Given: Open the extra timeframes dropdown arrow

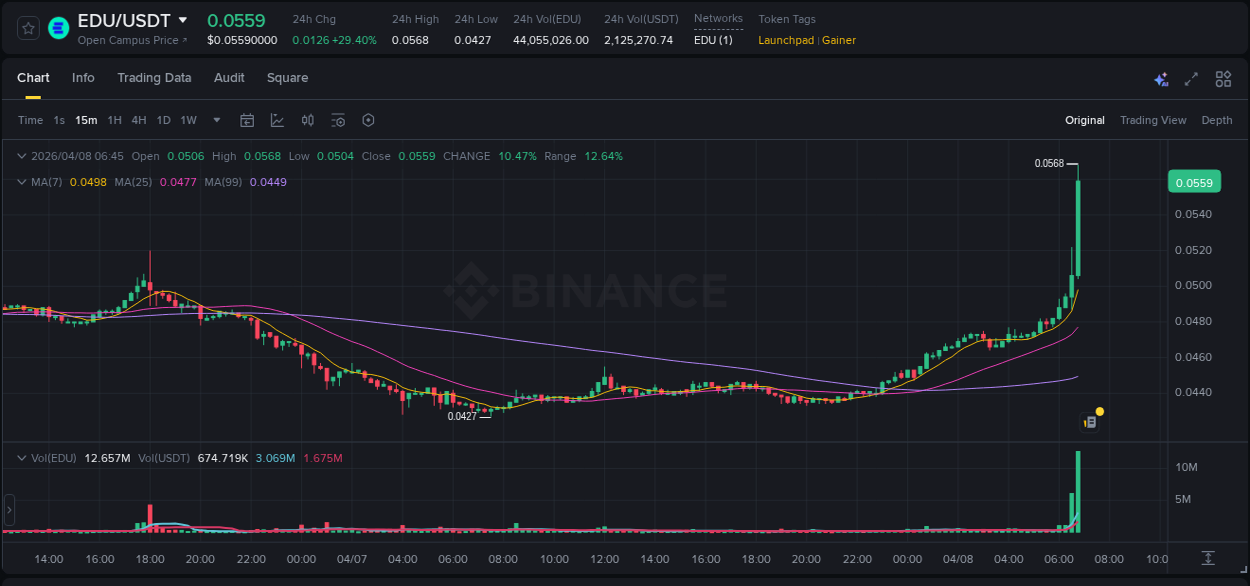Looking at the screenshot, I should (215, 120).
